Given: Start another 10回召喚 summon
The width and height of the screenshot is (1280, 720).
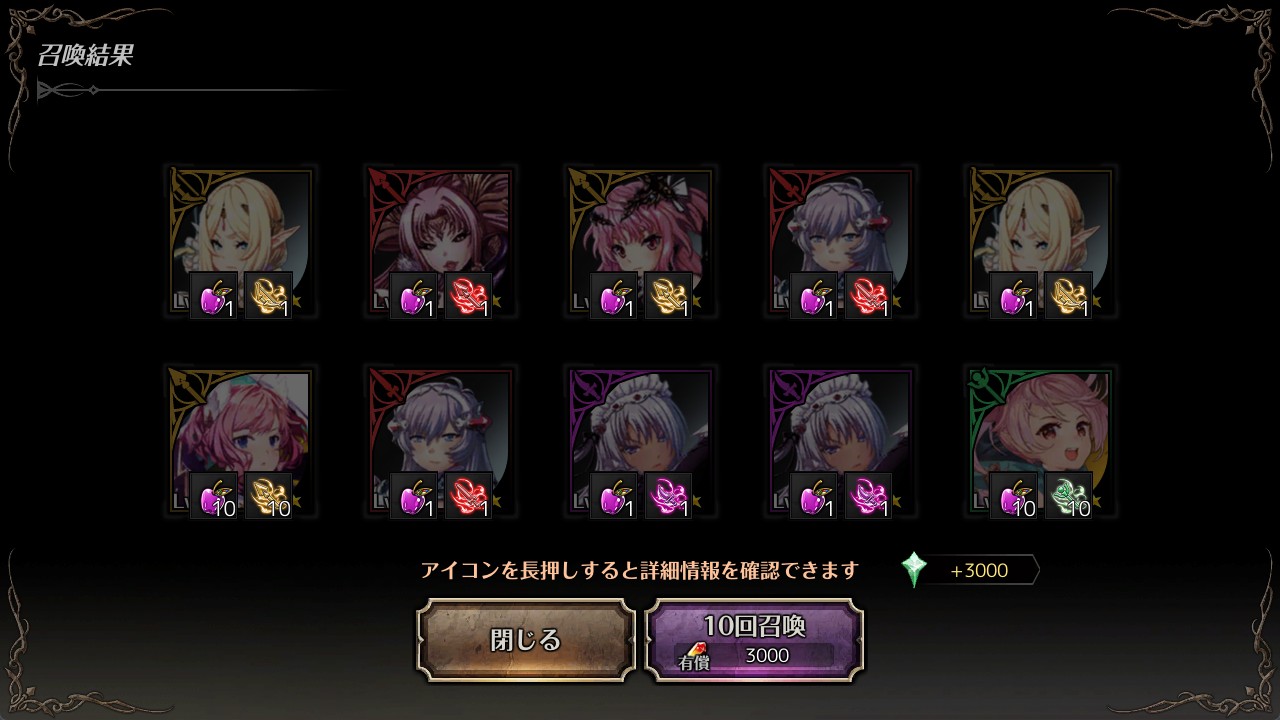Looking at the screenshot, I should (754, 640).
